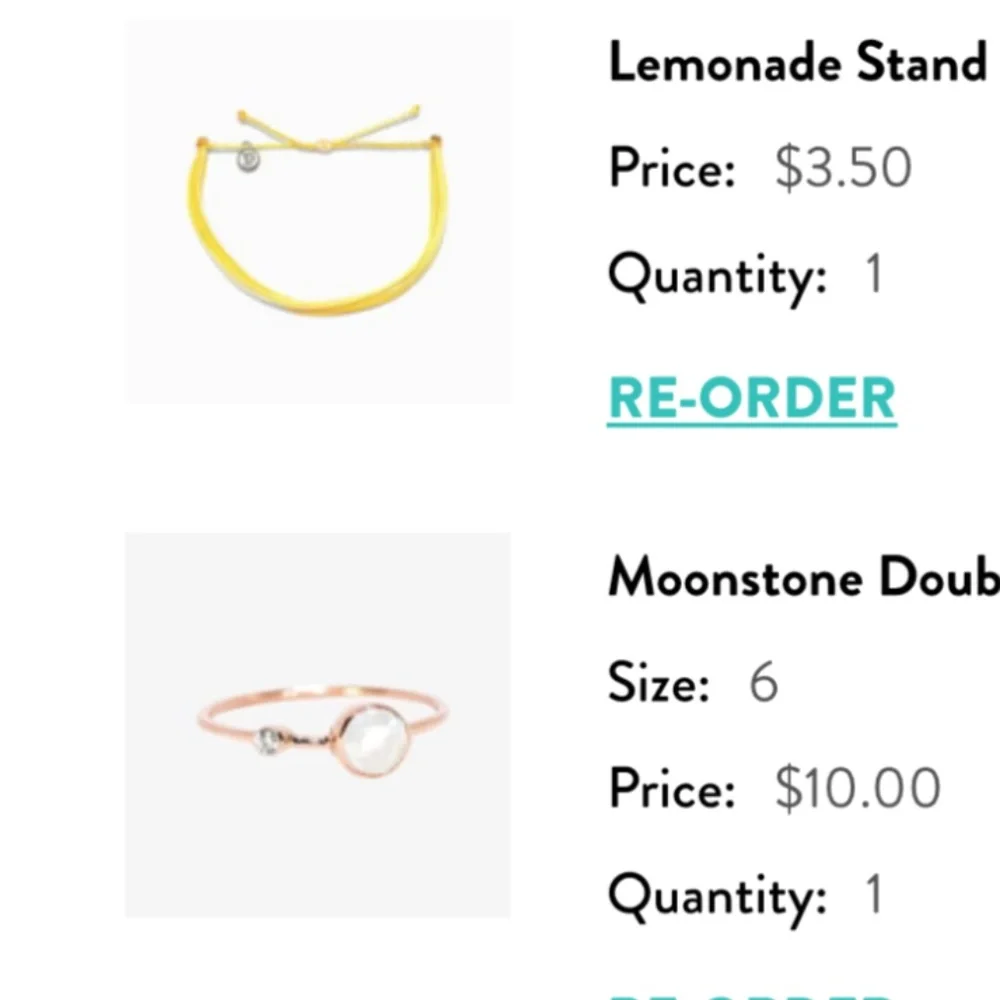1000x1000 pixels.
Task: Click the ring size value 6
Action: tap(763, 684)
